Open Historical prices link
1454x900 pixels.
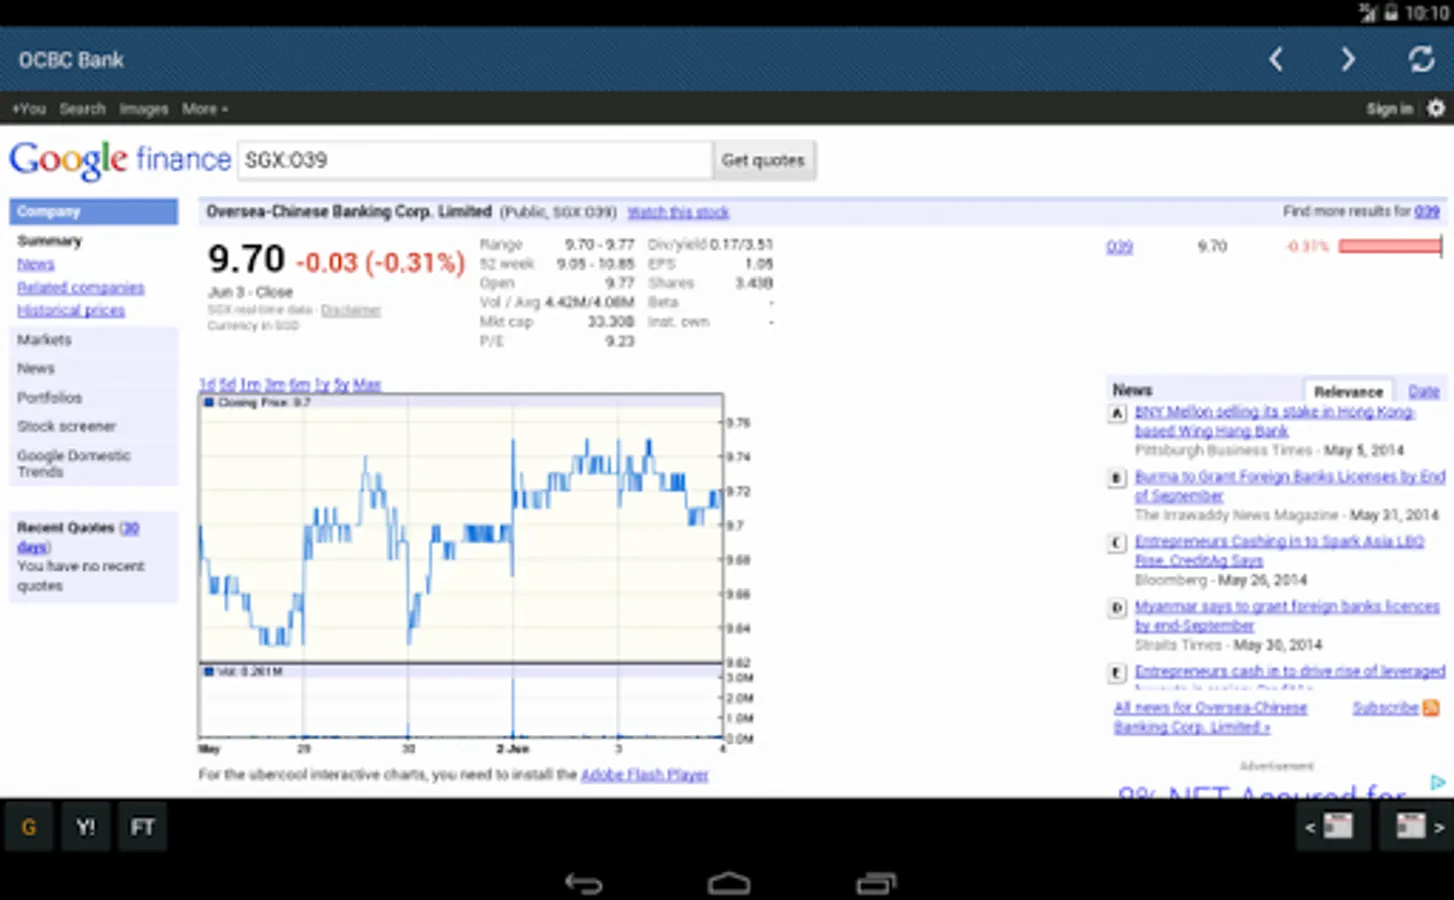pyautogui.click(x=71, y=311)
